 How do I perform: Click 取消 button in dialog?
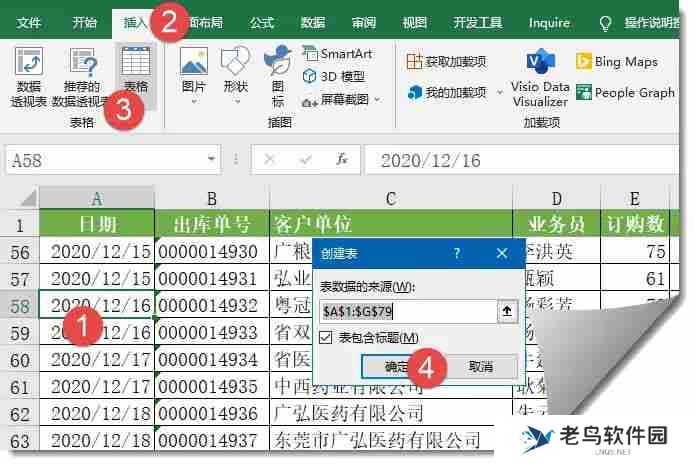(x=481, y=367)
